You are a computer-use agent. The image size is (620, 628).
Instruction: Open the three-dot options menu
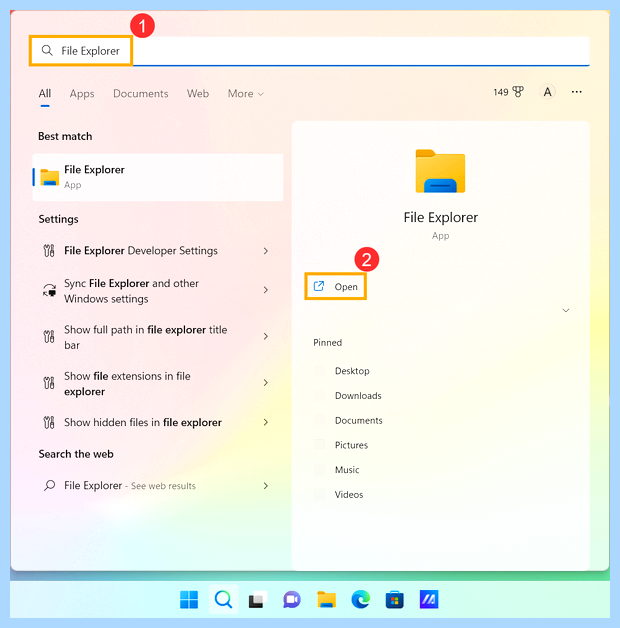576,92
